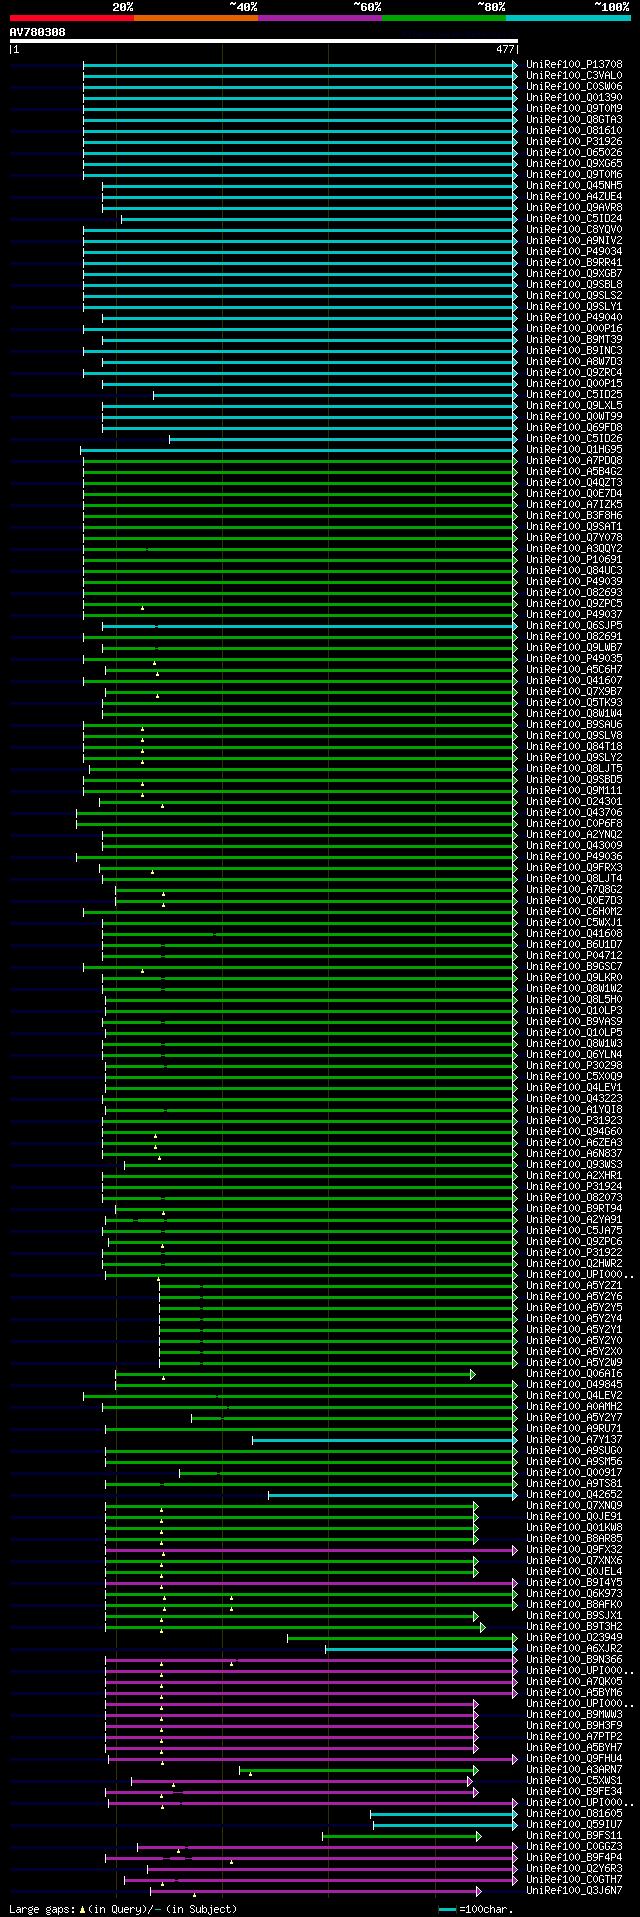Select hit UniRef100_P49040
The height and width of the screenshot is (1917, 640).
(574, 318)
